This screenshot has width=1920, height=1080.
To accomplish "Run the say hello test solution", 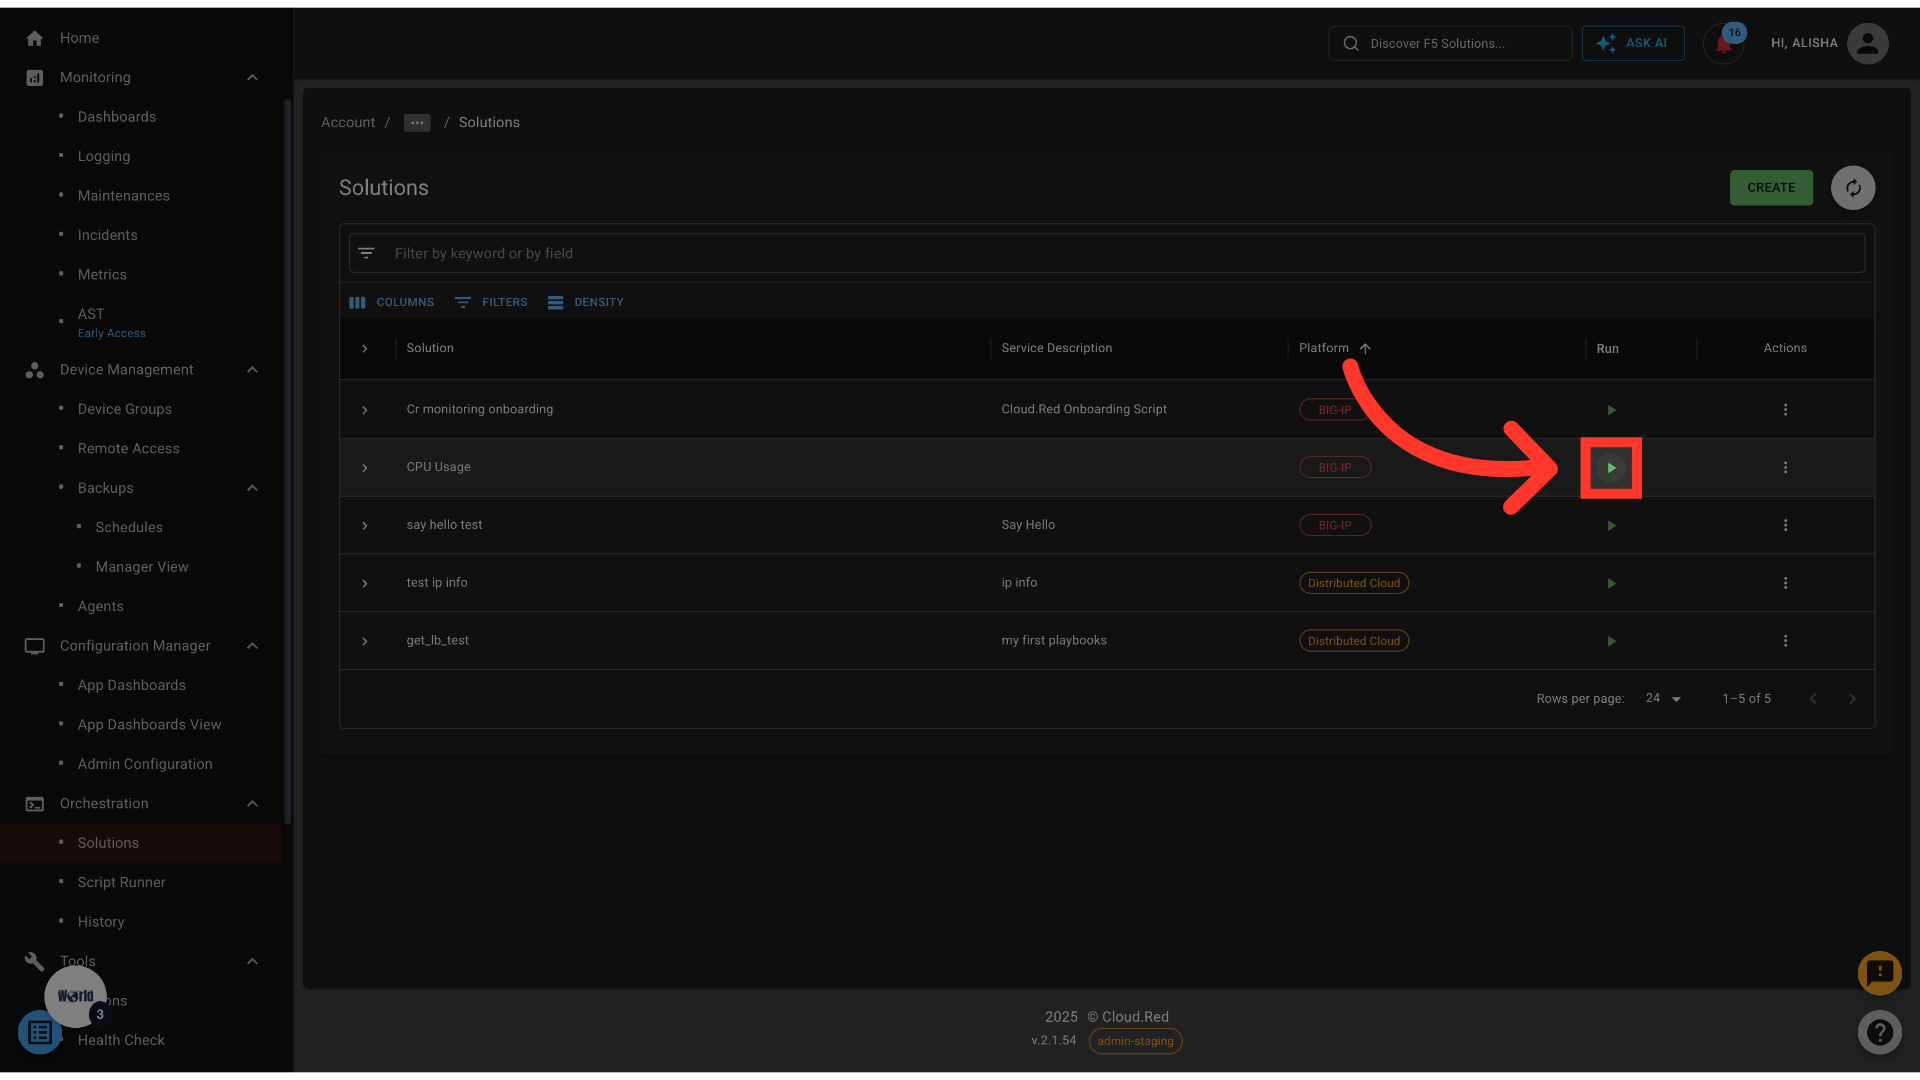I will (x=1611, y=526).
